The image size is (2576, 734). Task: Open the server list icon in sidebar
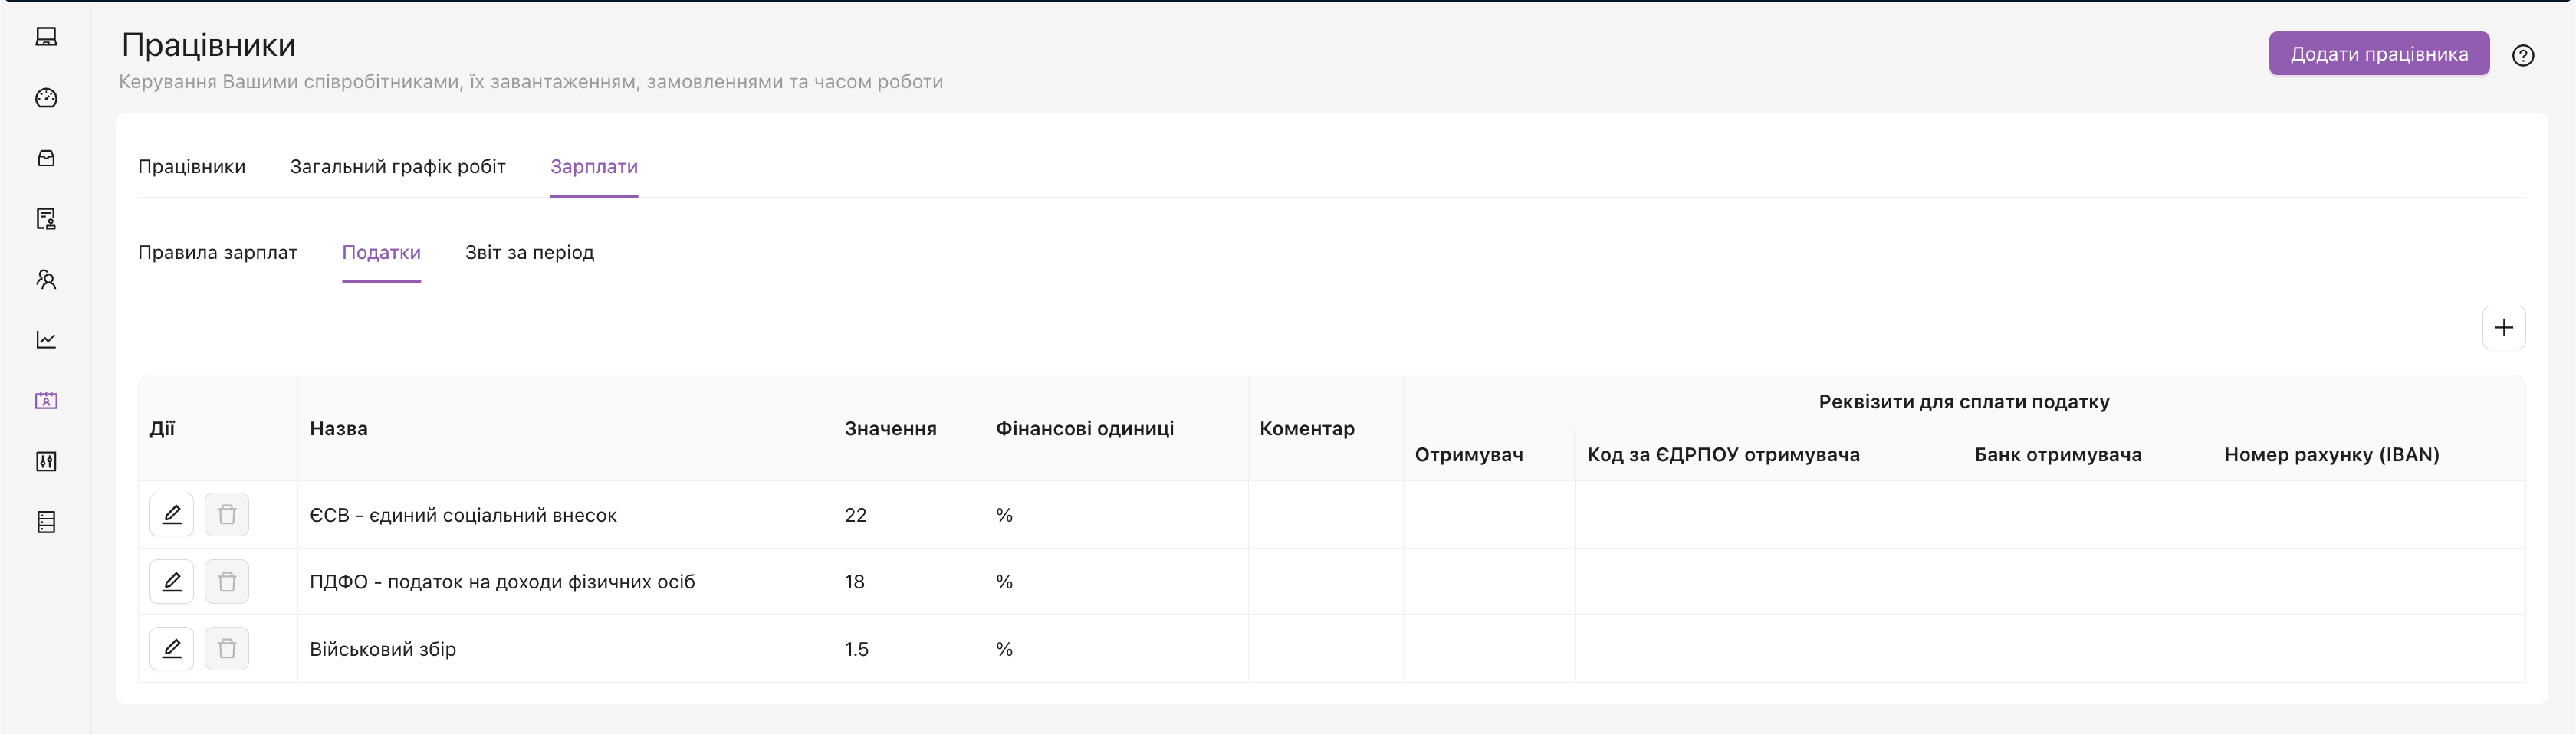point(46,522)
